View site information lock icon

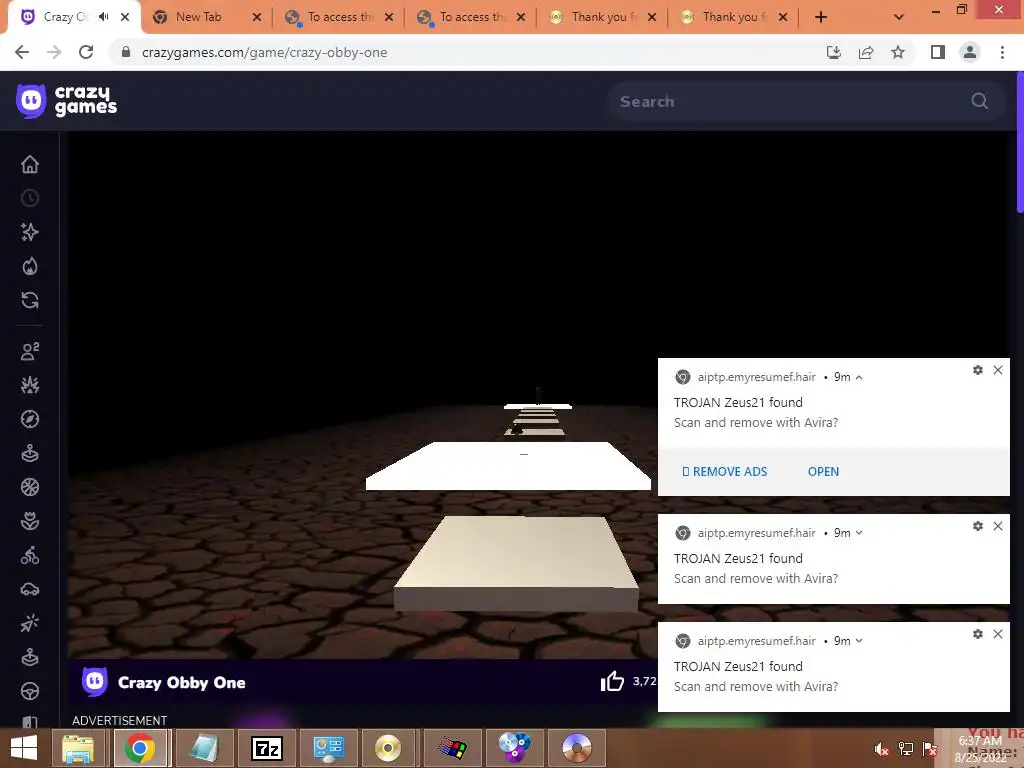125,52
